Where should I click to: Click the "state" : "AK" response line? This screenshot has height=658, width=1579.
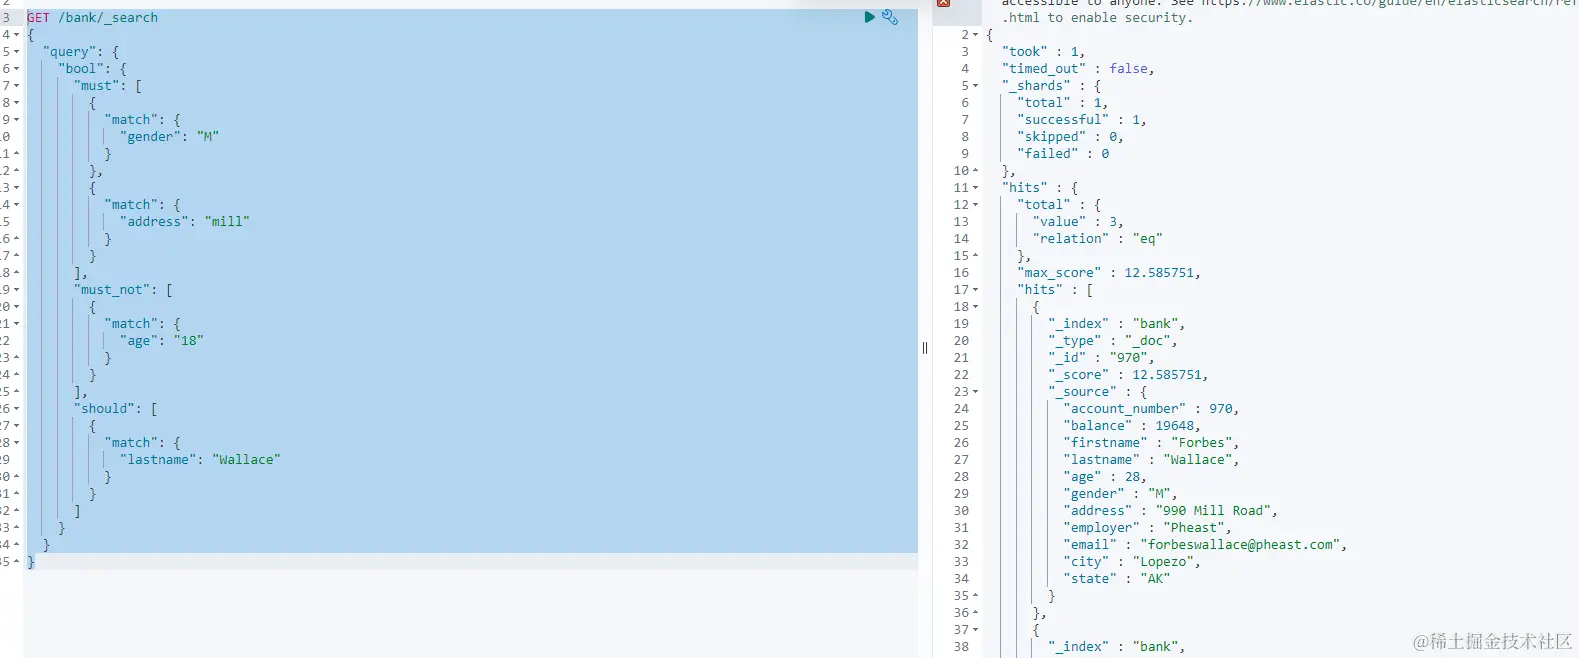[x=1117, y=579]
